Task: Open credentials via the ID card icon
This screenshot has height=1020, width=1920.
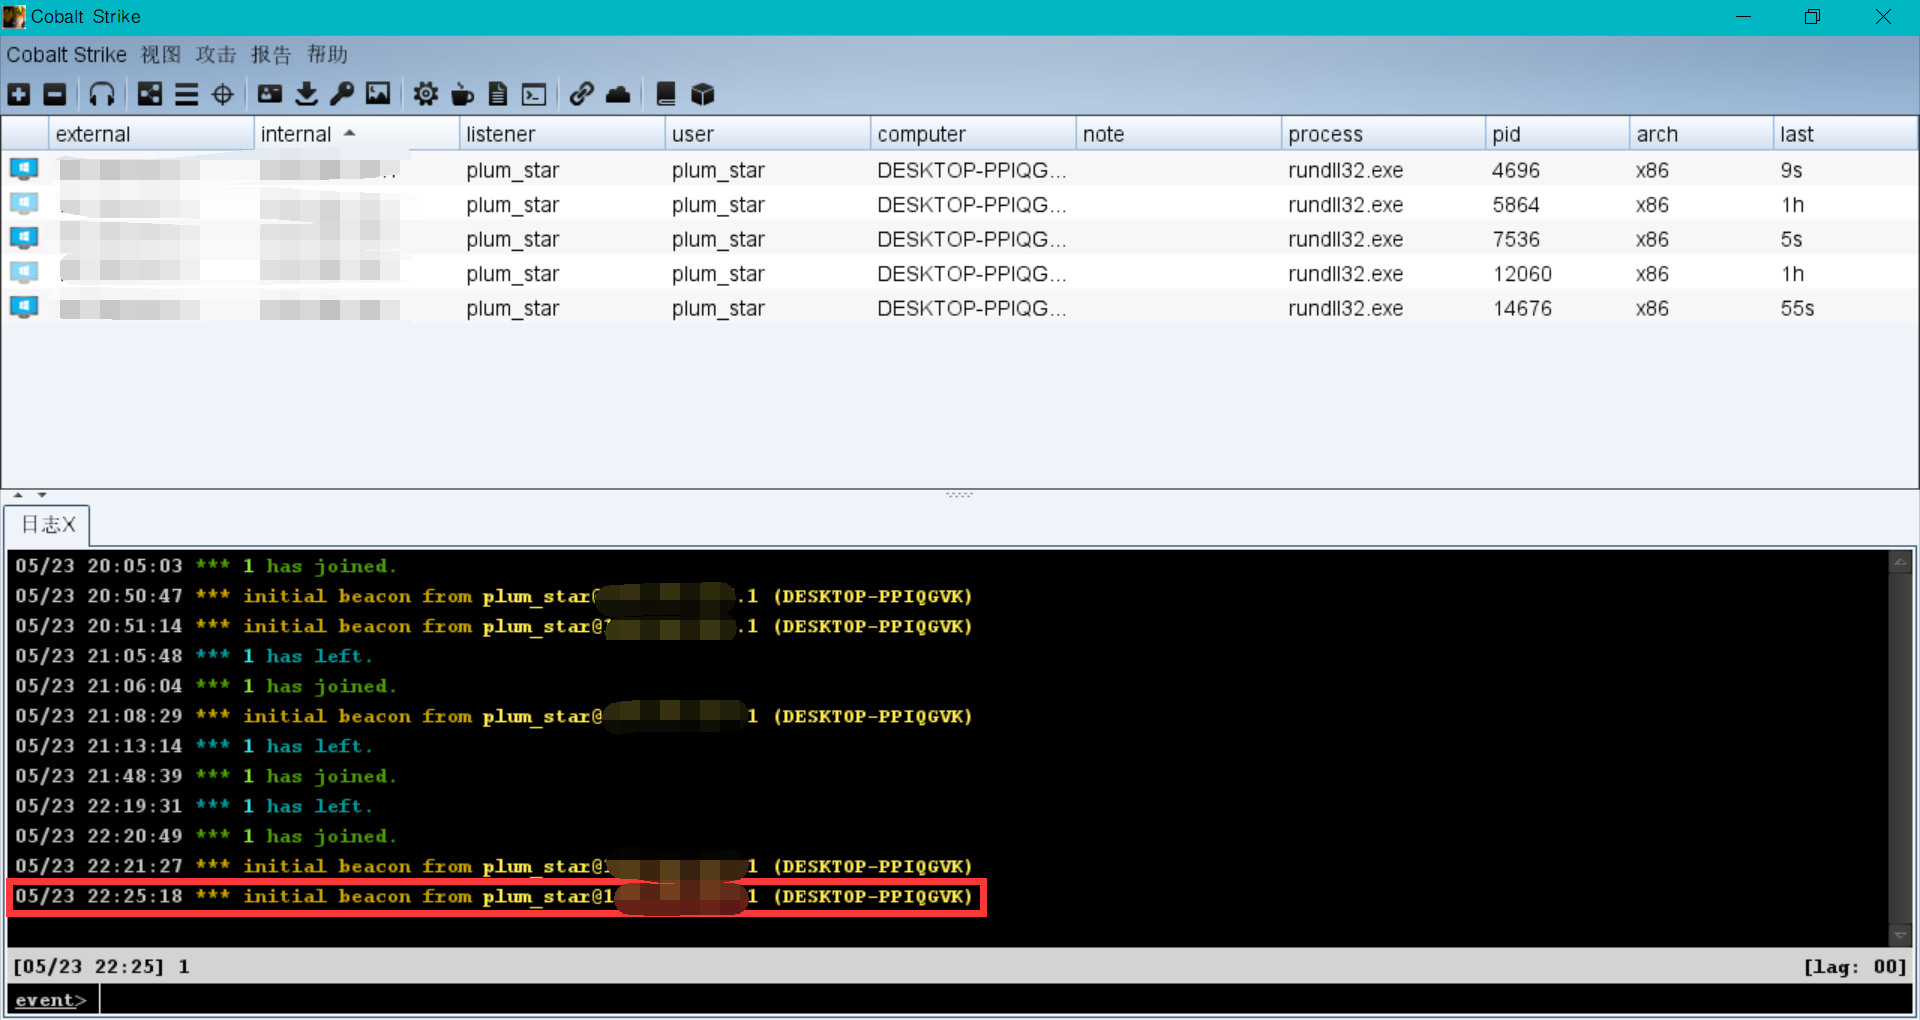Action: (x=270, y=94)
